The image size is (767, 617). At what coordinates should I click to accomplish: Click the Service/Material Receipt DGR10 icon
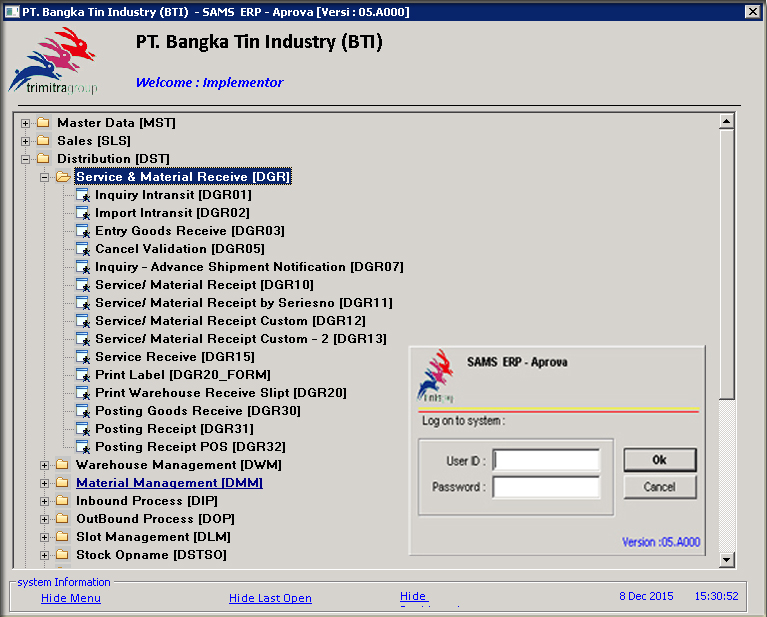coord(83,285)
